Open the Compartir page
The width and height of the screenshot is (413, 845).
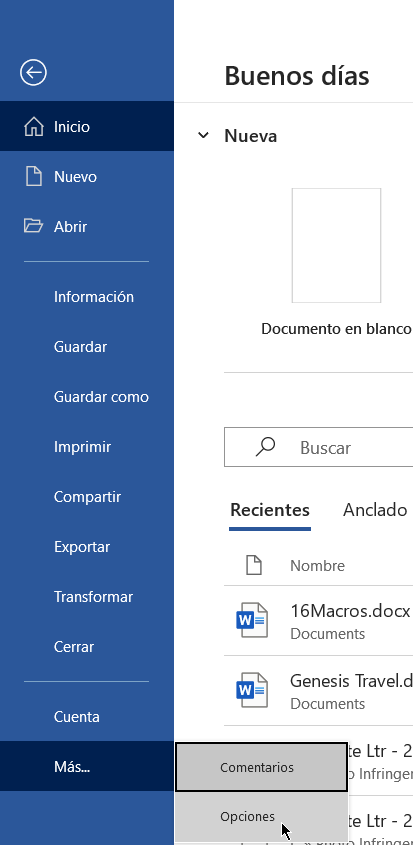87,497
